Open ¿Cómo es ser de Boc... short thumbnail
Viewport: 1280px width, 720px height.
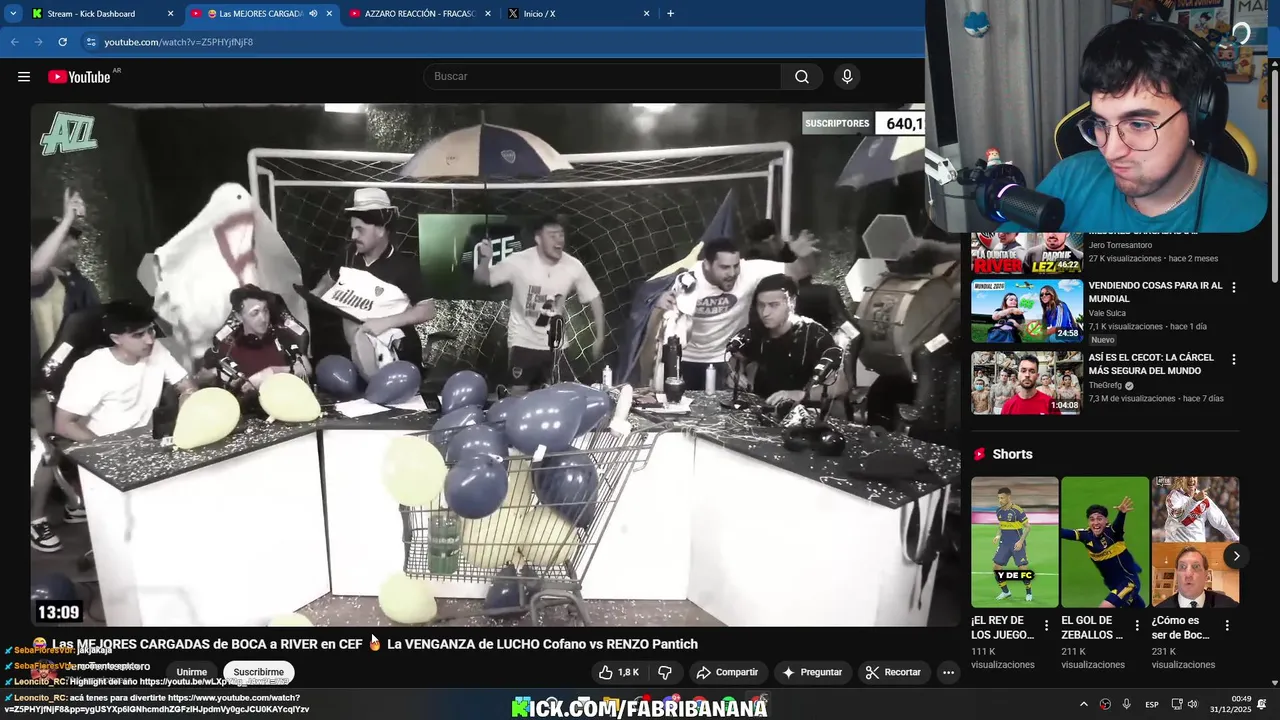pos(1195,542)
